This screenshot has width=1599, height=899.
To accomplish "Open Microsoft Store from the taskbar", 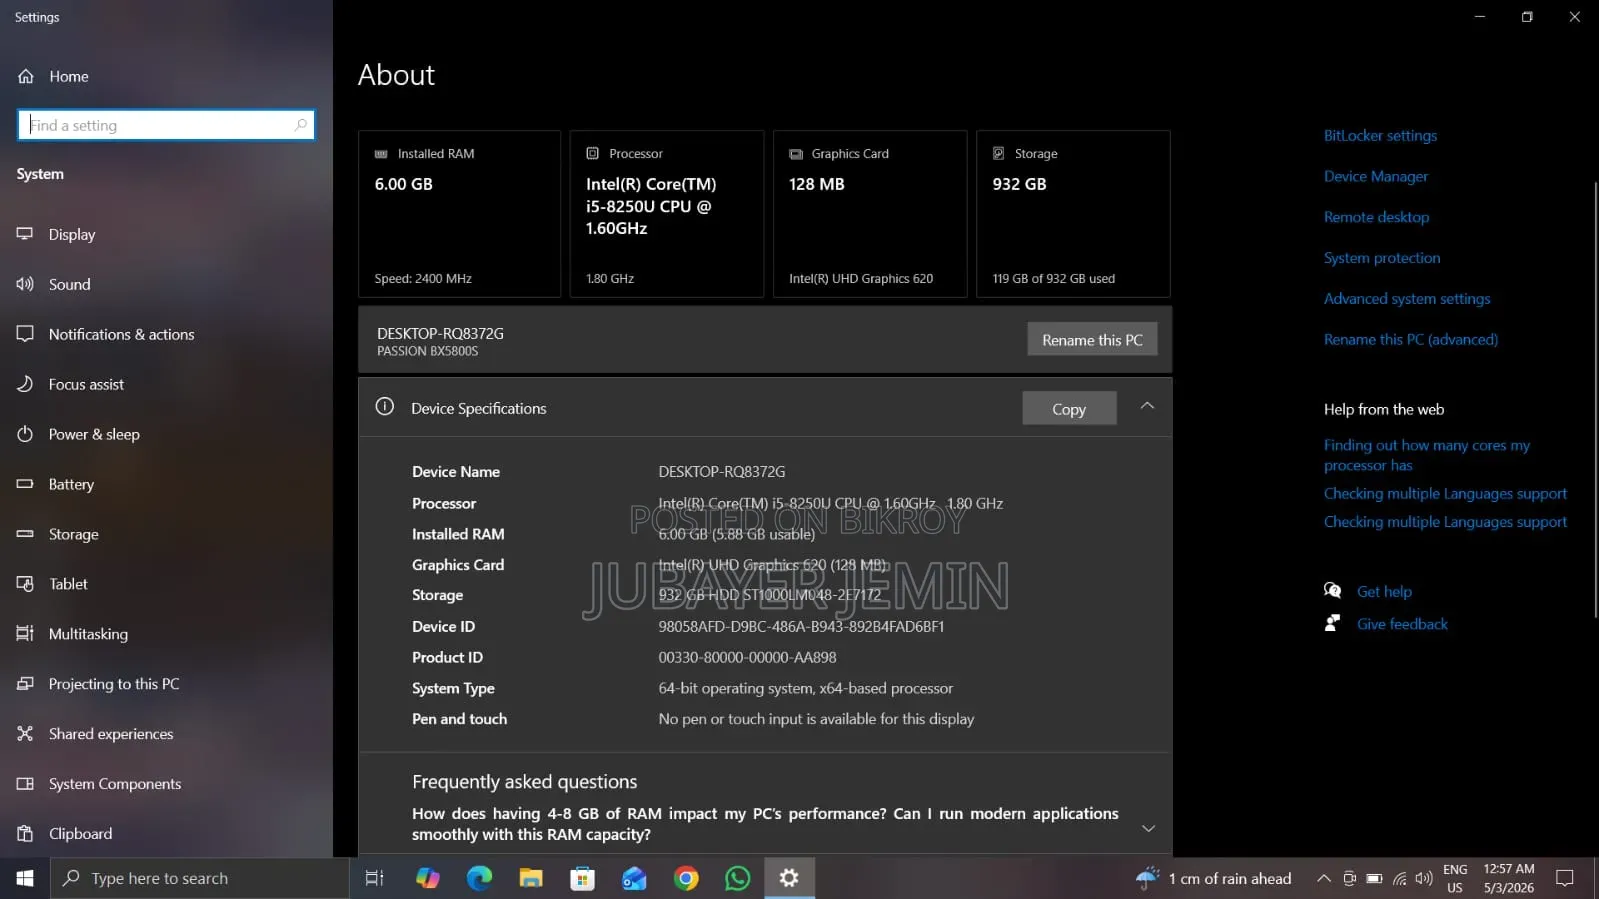I will click(x=582, y=878).
